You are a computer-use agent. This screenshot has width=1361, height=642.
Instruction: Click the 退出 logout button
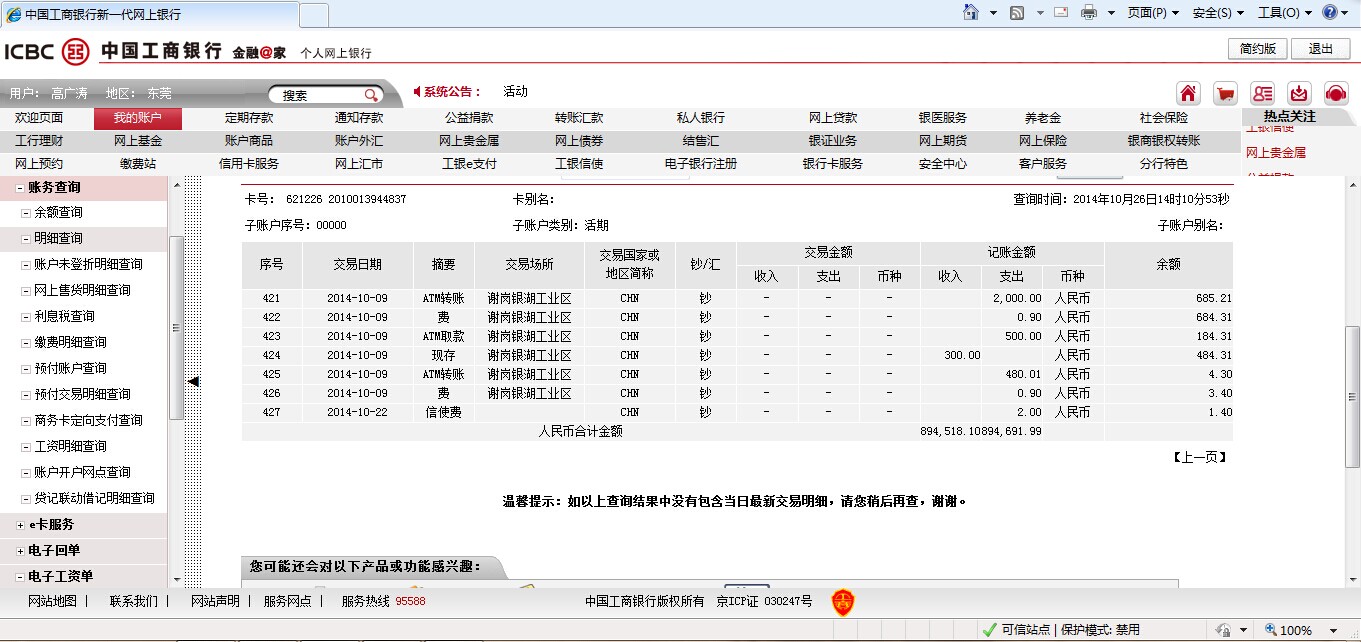click(x=1320, y=49)
